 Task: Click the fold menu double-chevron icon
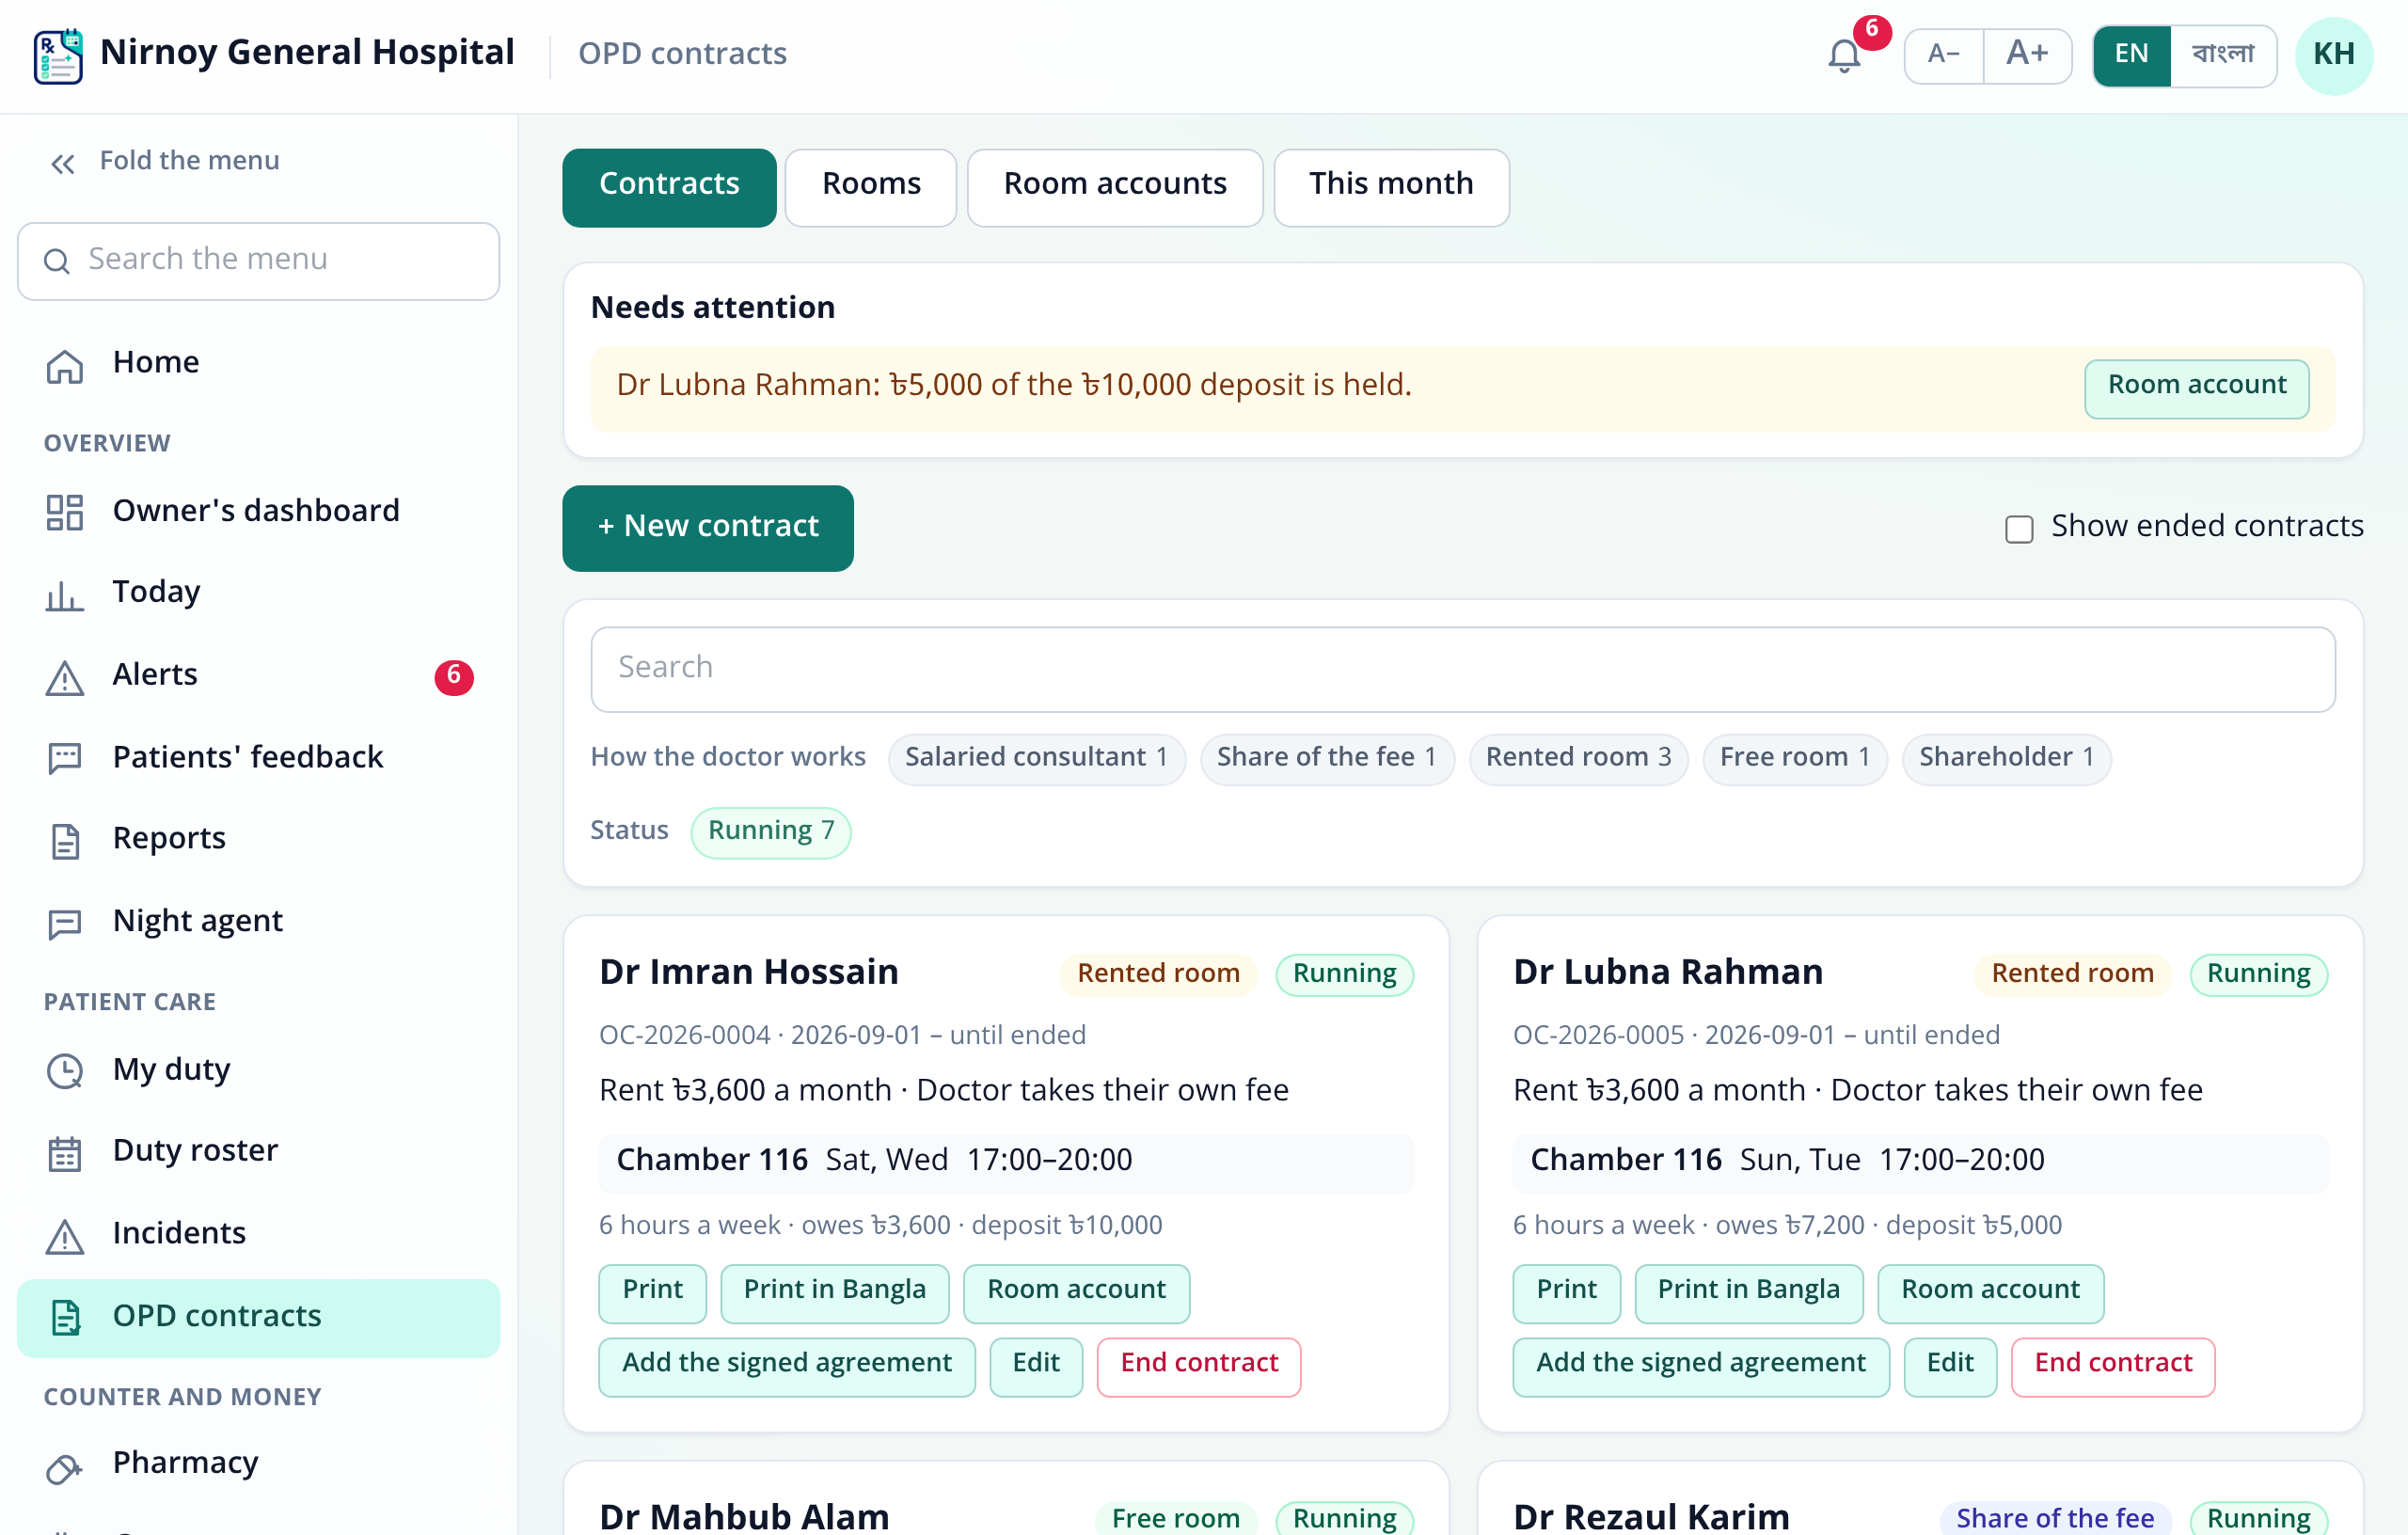[63, 163]
